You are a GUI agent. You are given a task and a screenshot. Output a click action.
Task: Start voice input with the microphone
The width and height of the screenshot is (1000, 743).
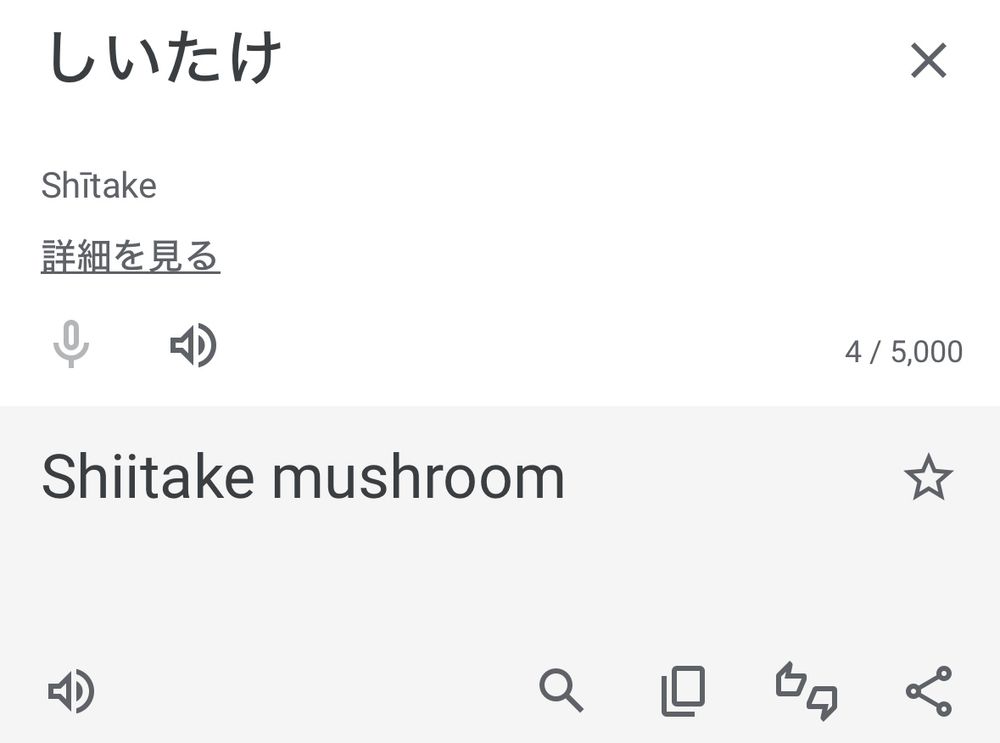(x=71, y=346)
